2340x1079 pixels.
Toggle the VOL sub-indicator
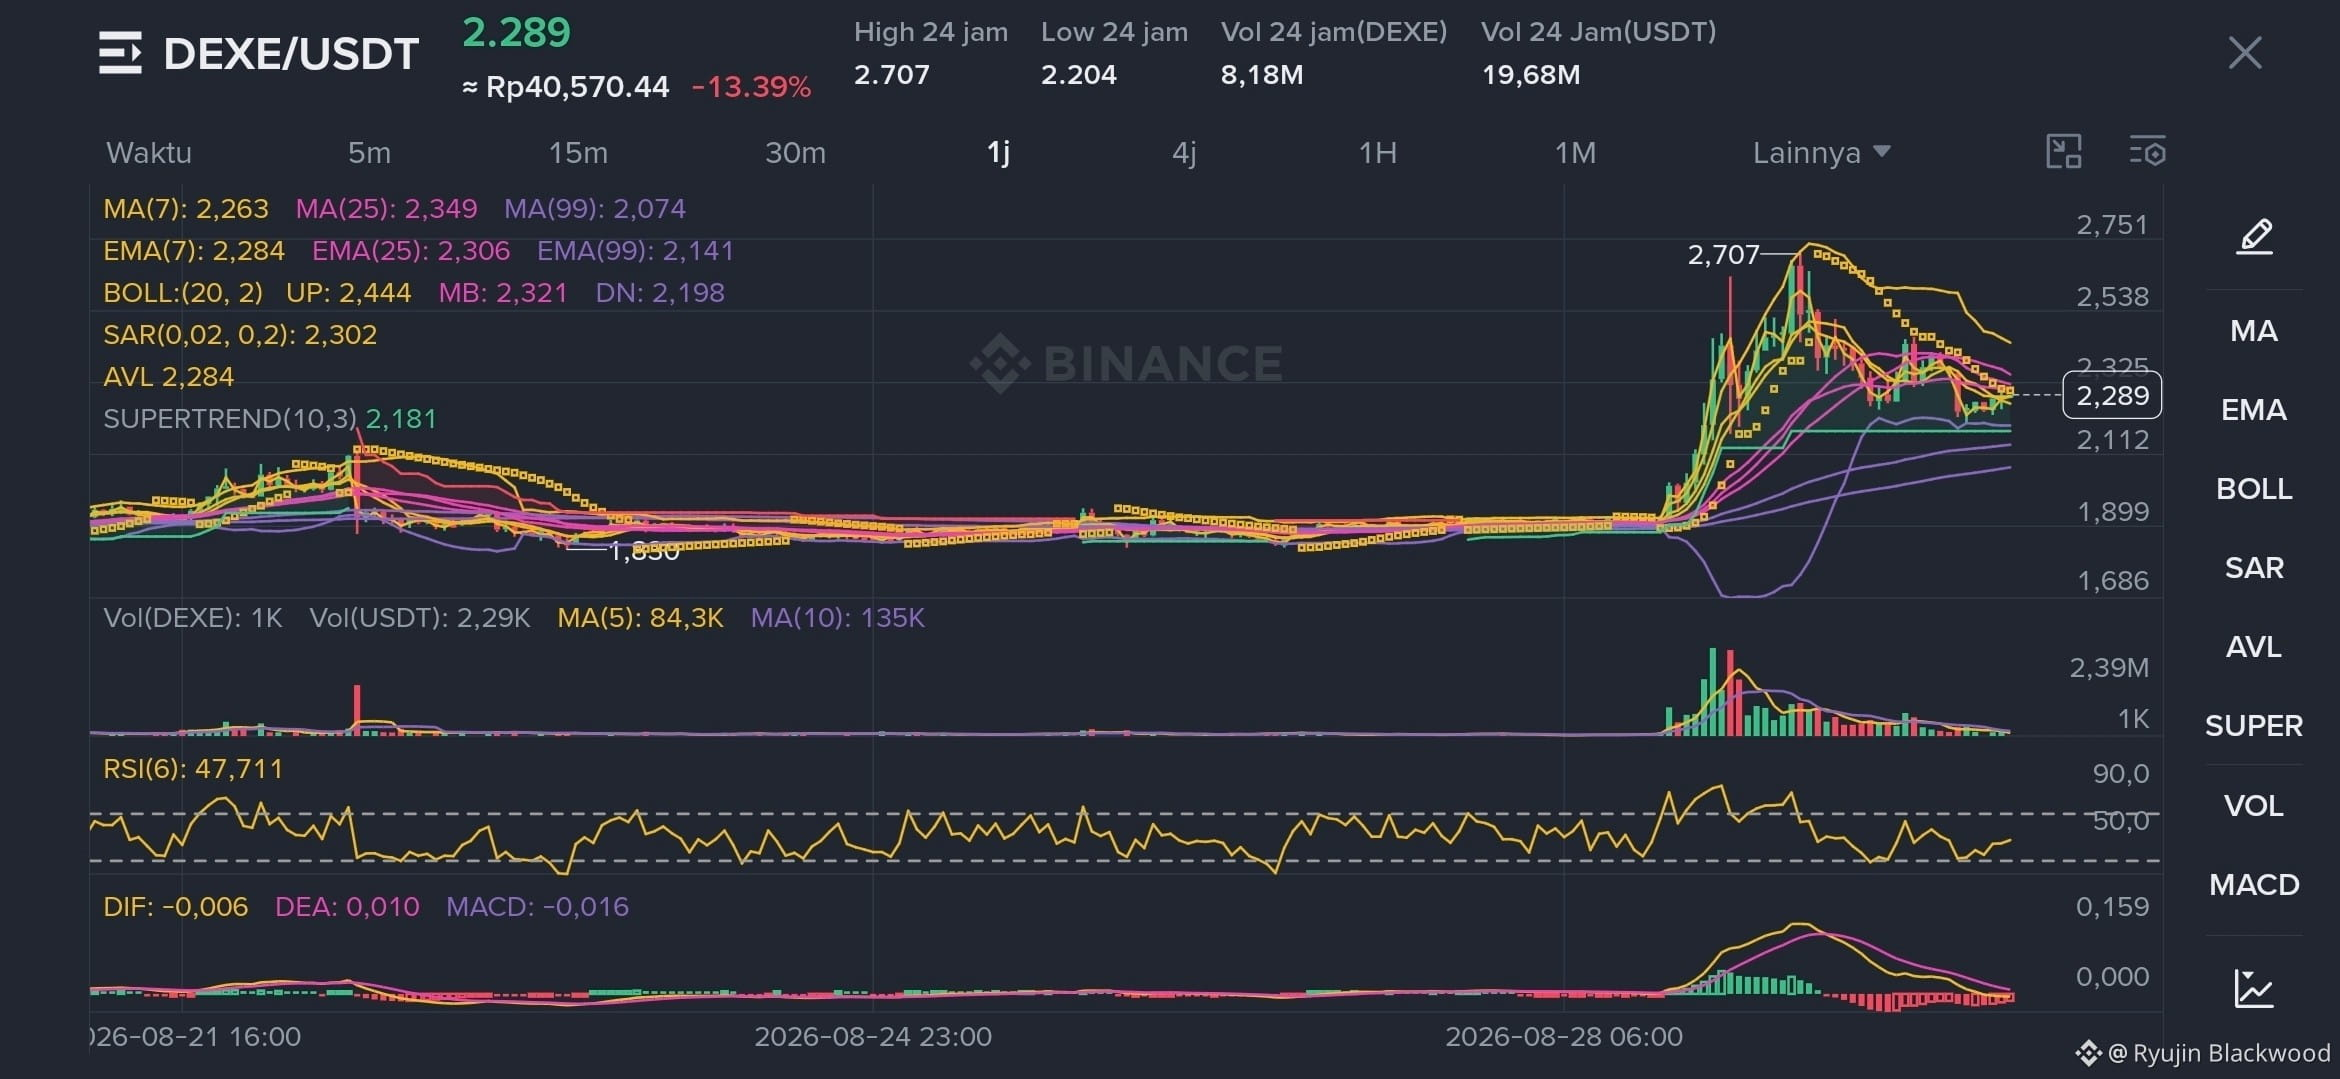click(x=2254, y=805)
